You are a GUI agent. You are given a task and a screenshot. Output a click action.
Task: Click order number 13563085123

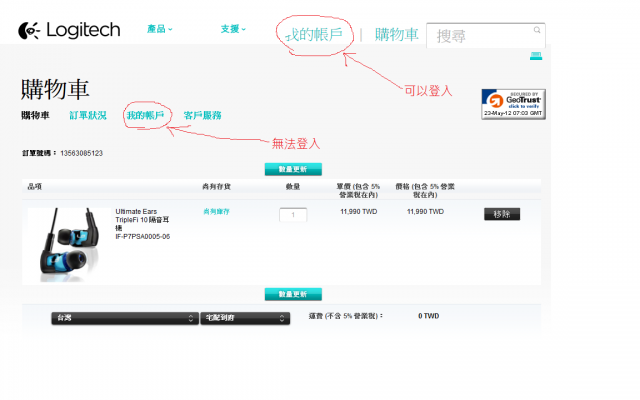point(81,153)
